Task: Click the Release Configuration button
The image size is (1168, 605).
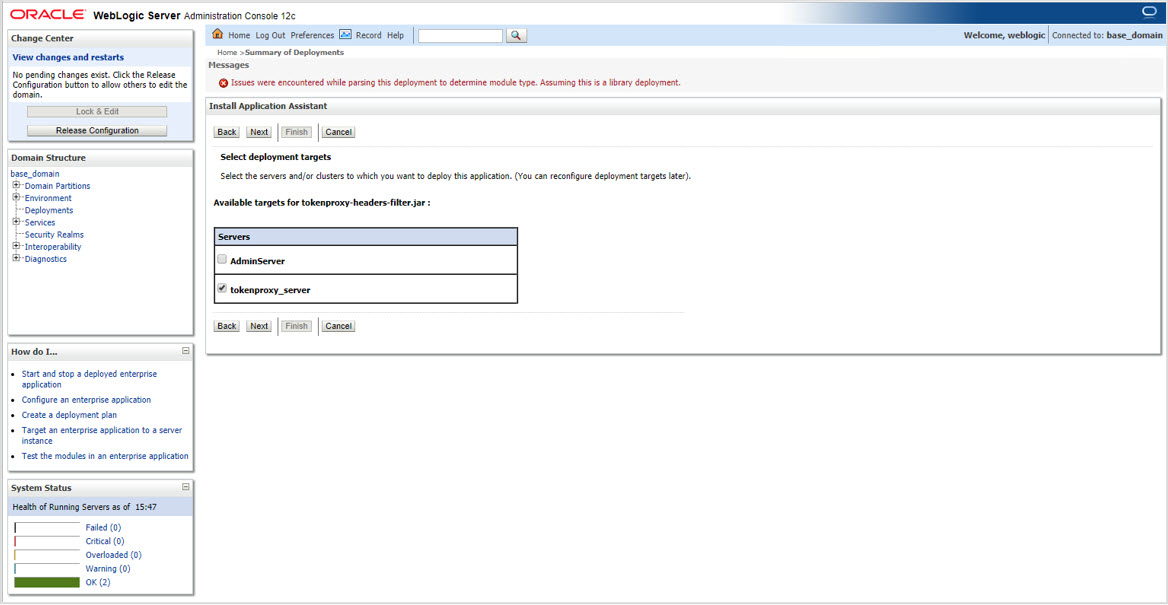Action: [97, 130]
